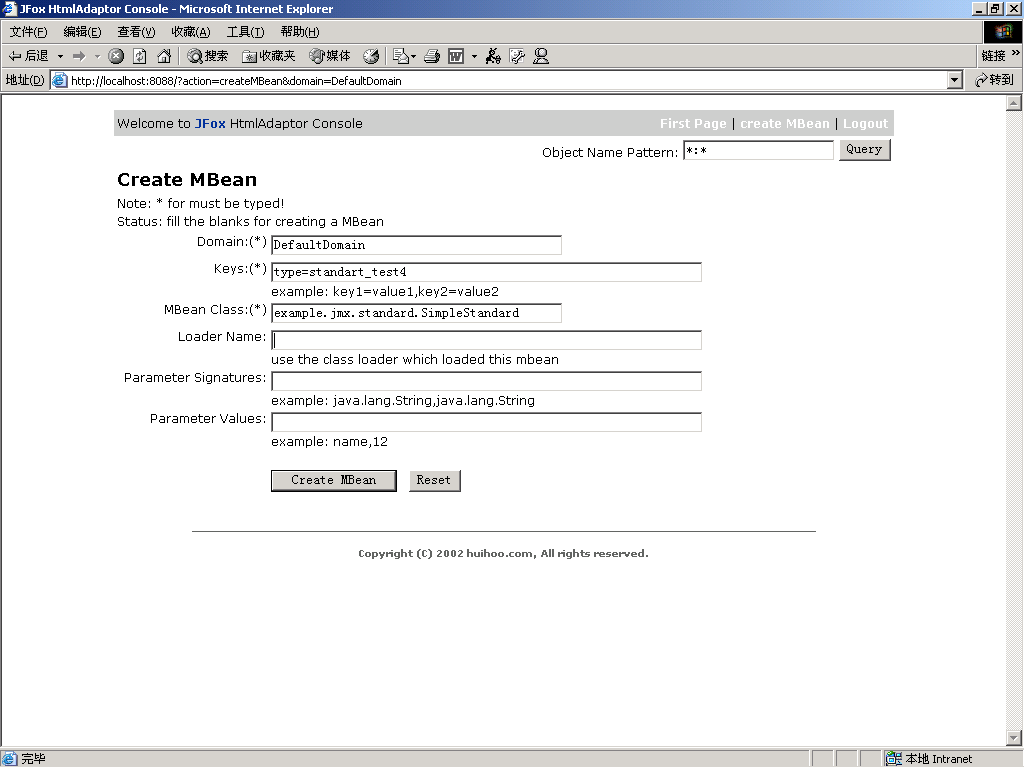This screenshot has width=1024, height=768.
Task: Open the Help (帮助) menu
Action: 300,32
